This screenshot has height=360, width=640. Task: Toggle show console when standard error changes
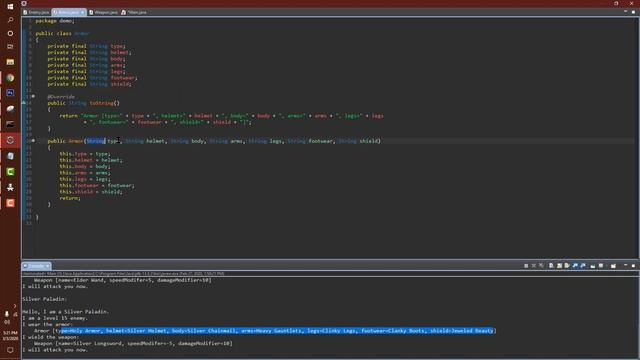tap(583, 266)
